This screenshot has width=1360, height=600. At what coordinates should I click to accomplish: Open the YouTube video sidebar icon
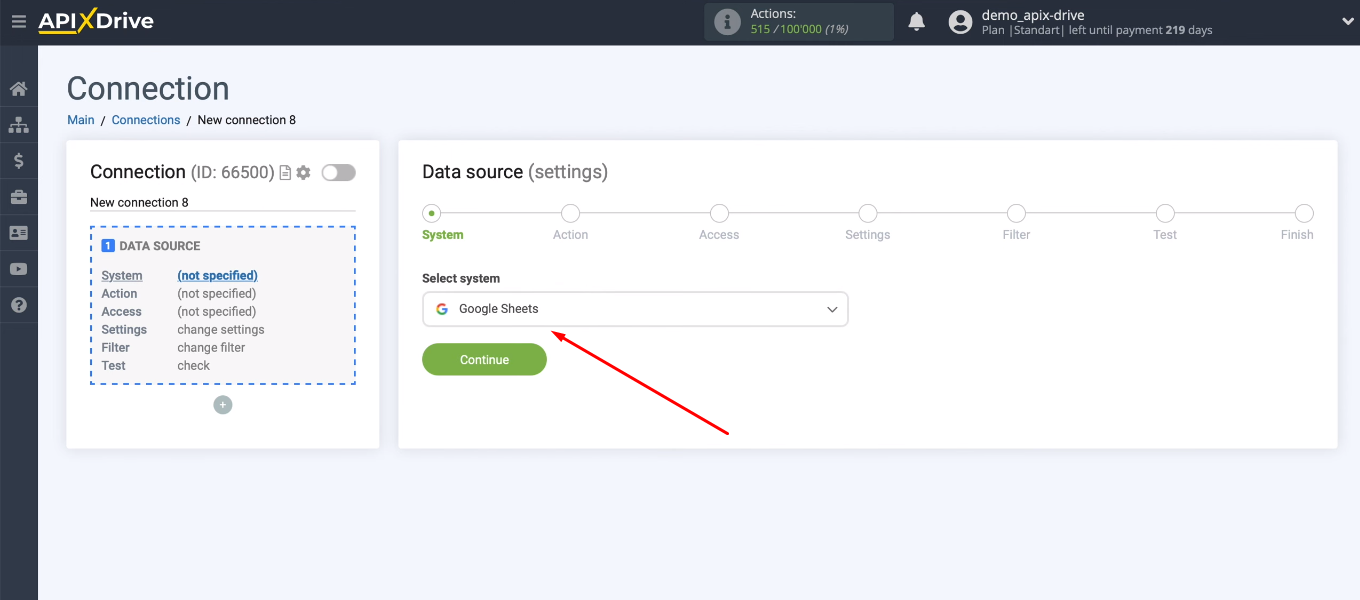click(18, 269)
